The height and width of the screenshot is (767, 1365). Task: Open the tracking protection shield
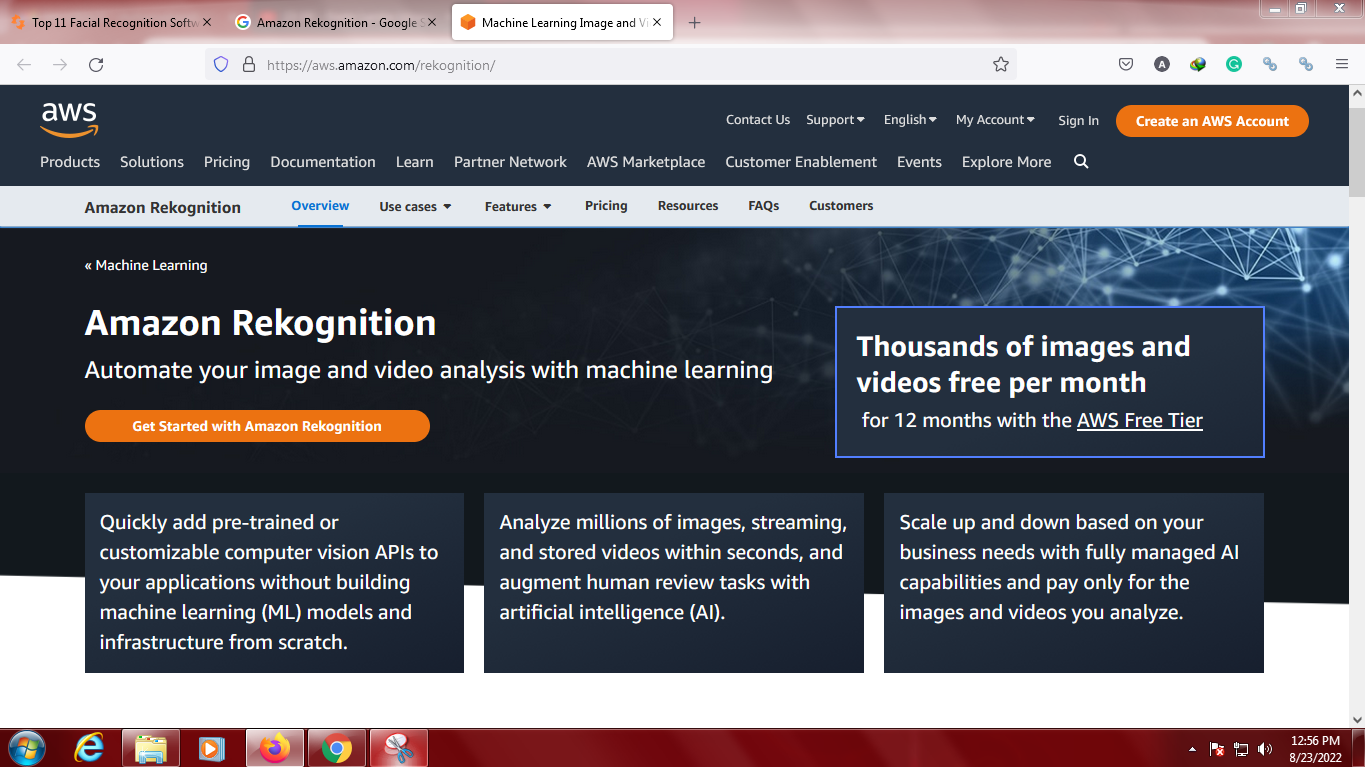click(222, 65)
